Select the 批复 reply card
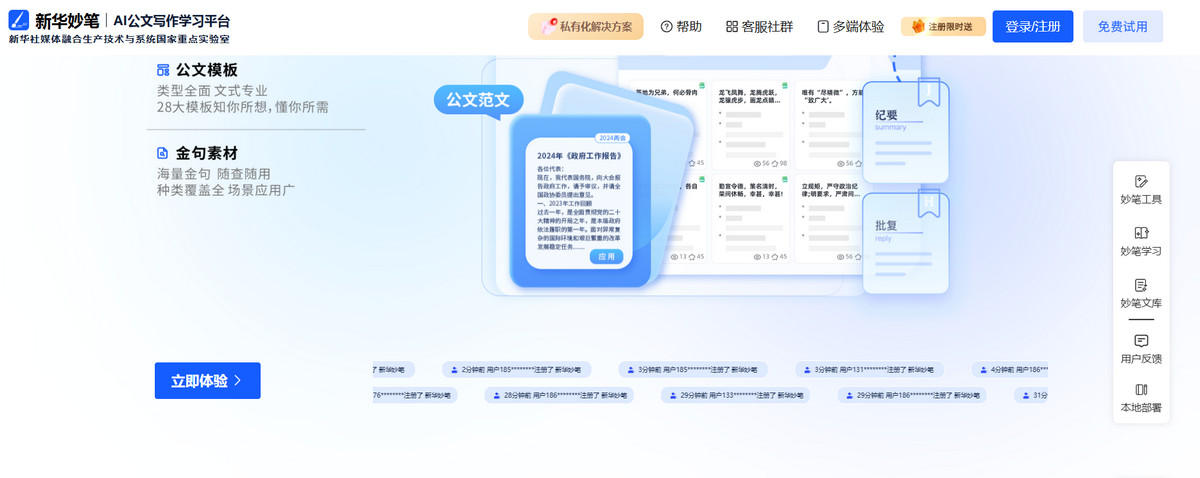Viewport: 1200px width, 478px height. pos(905,244)
